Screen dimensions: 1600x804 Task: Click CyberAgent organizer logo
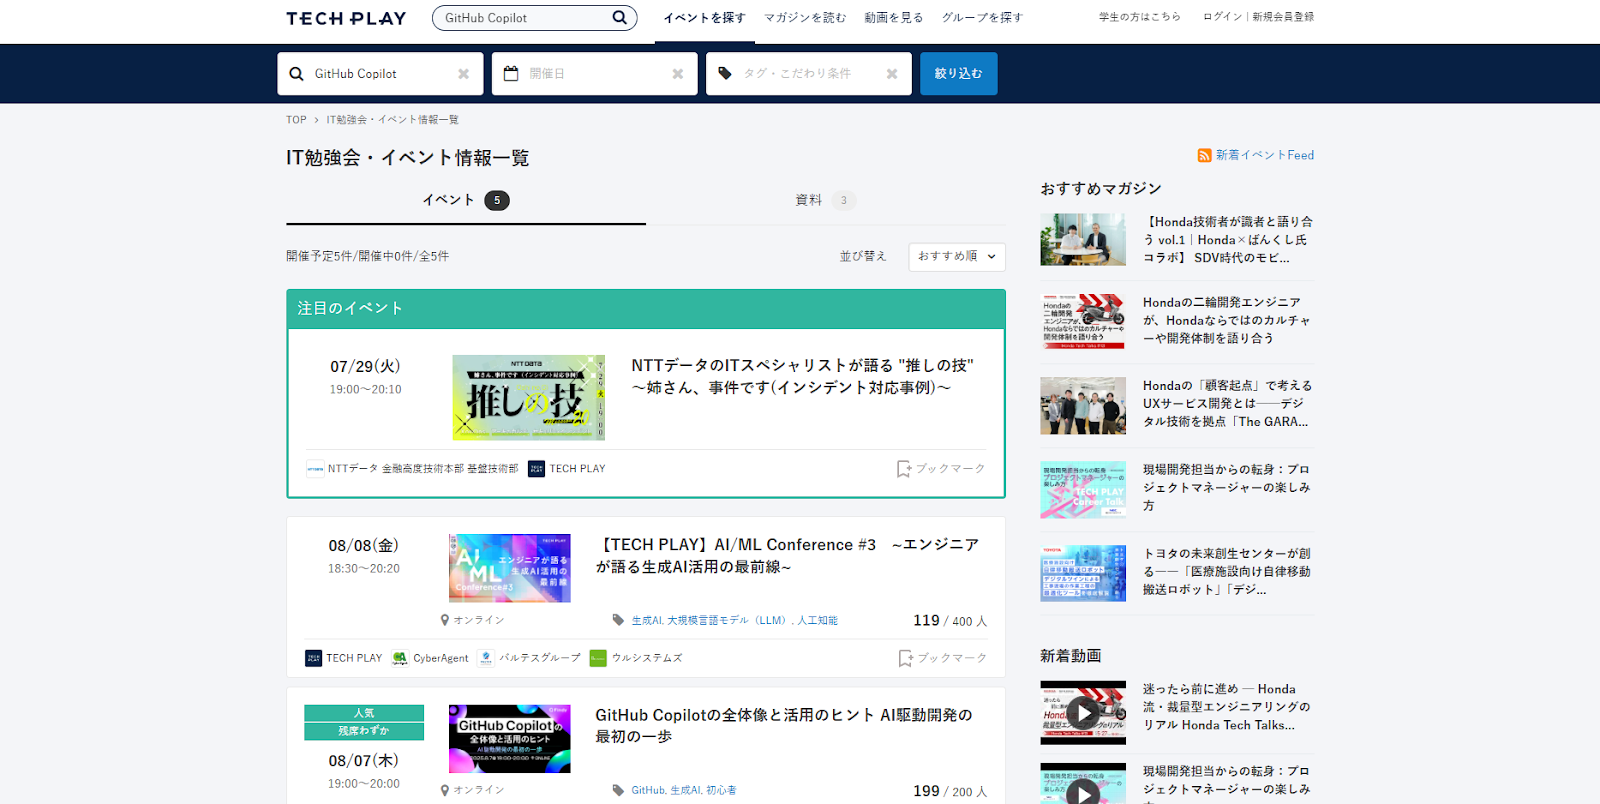coord(400,658)
